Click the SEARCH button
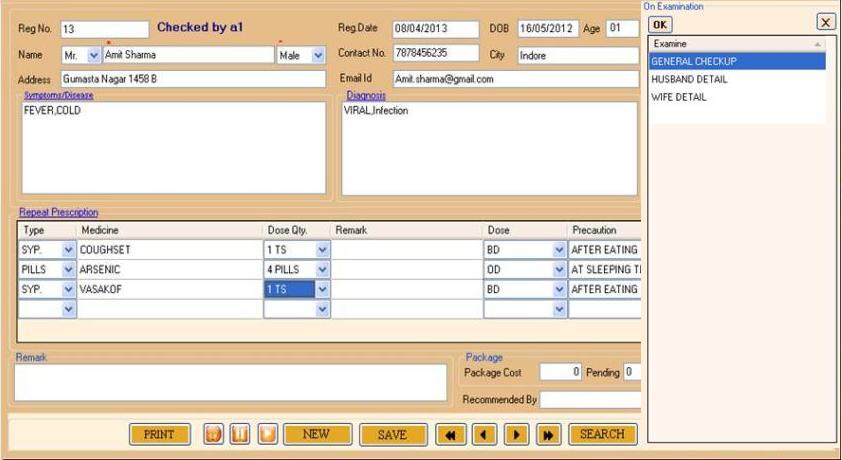Viewport: 842px width, 460px height. click(603, 434)
